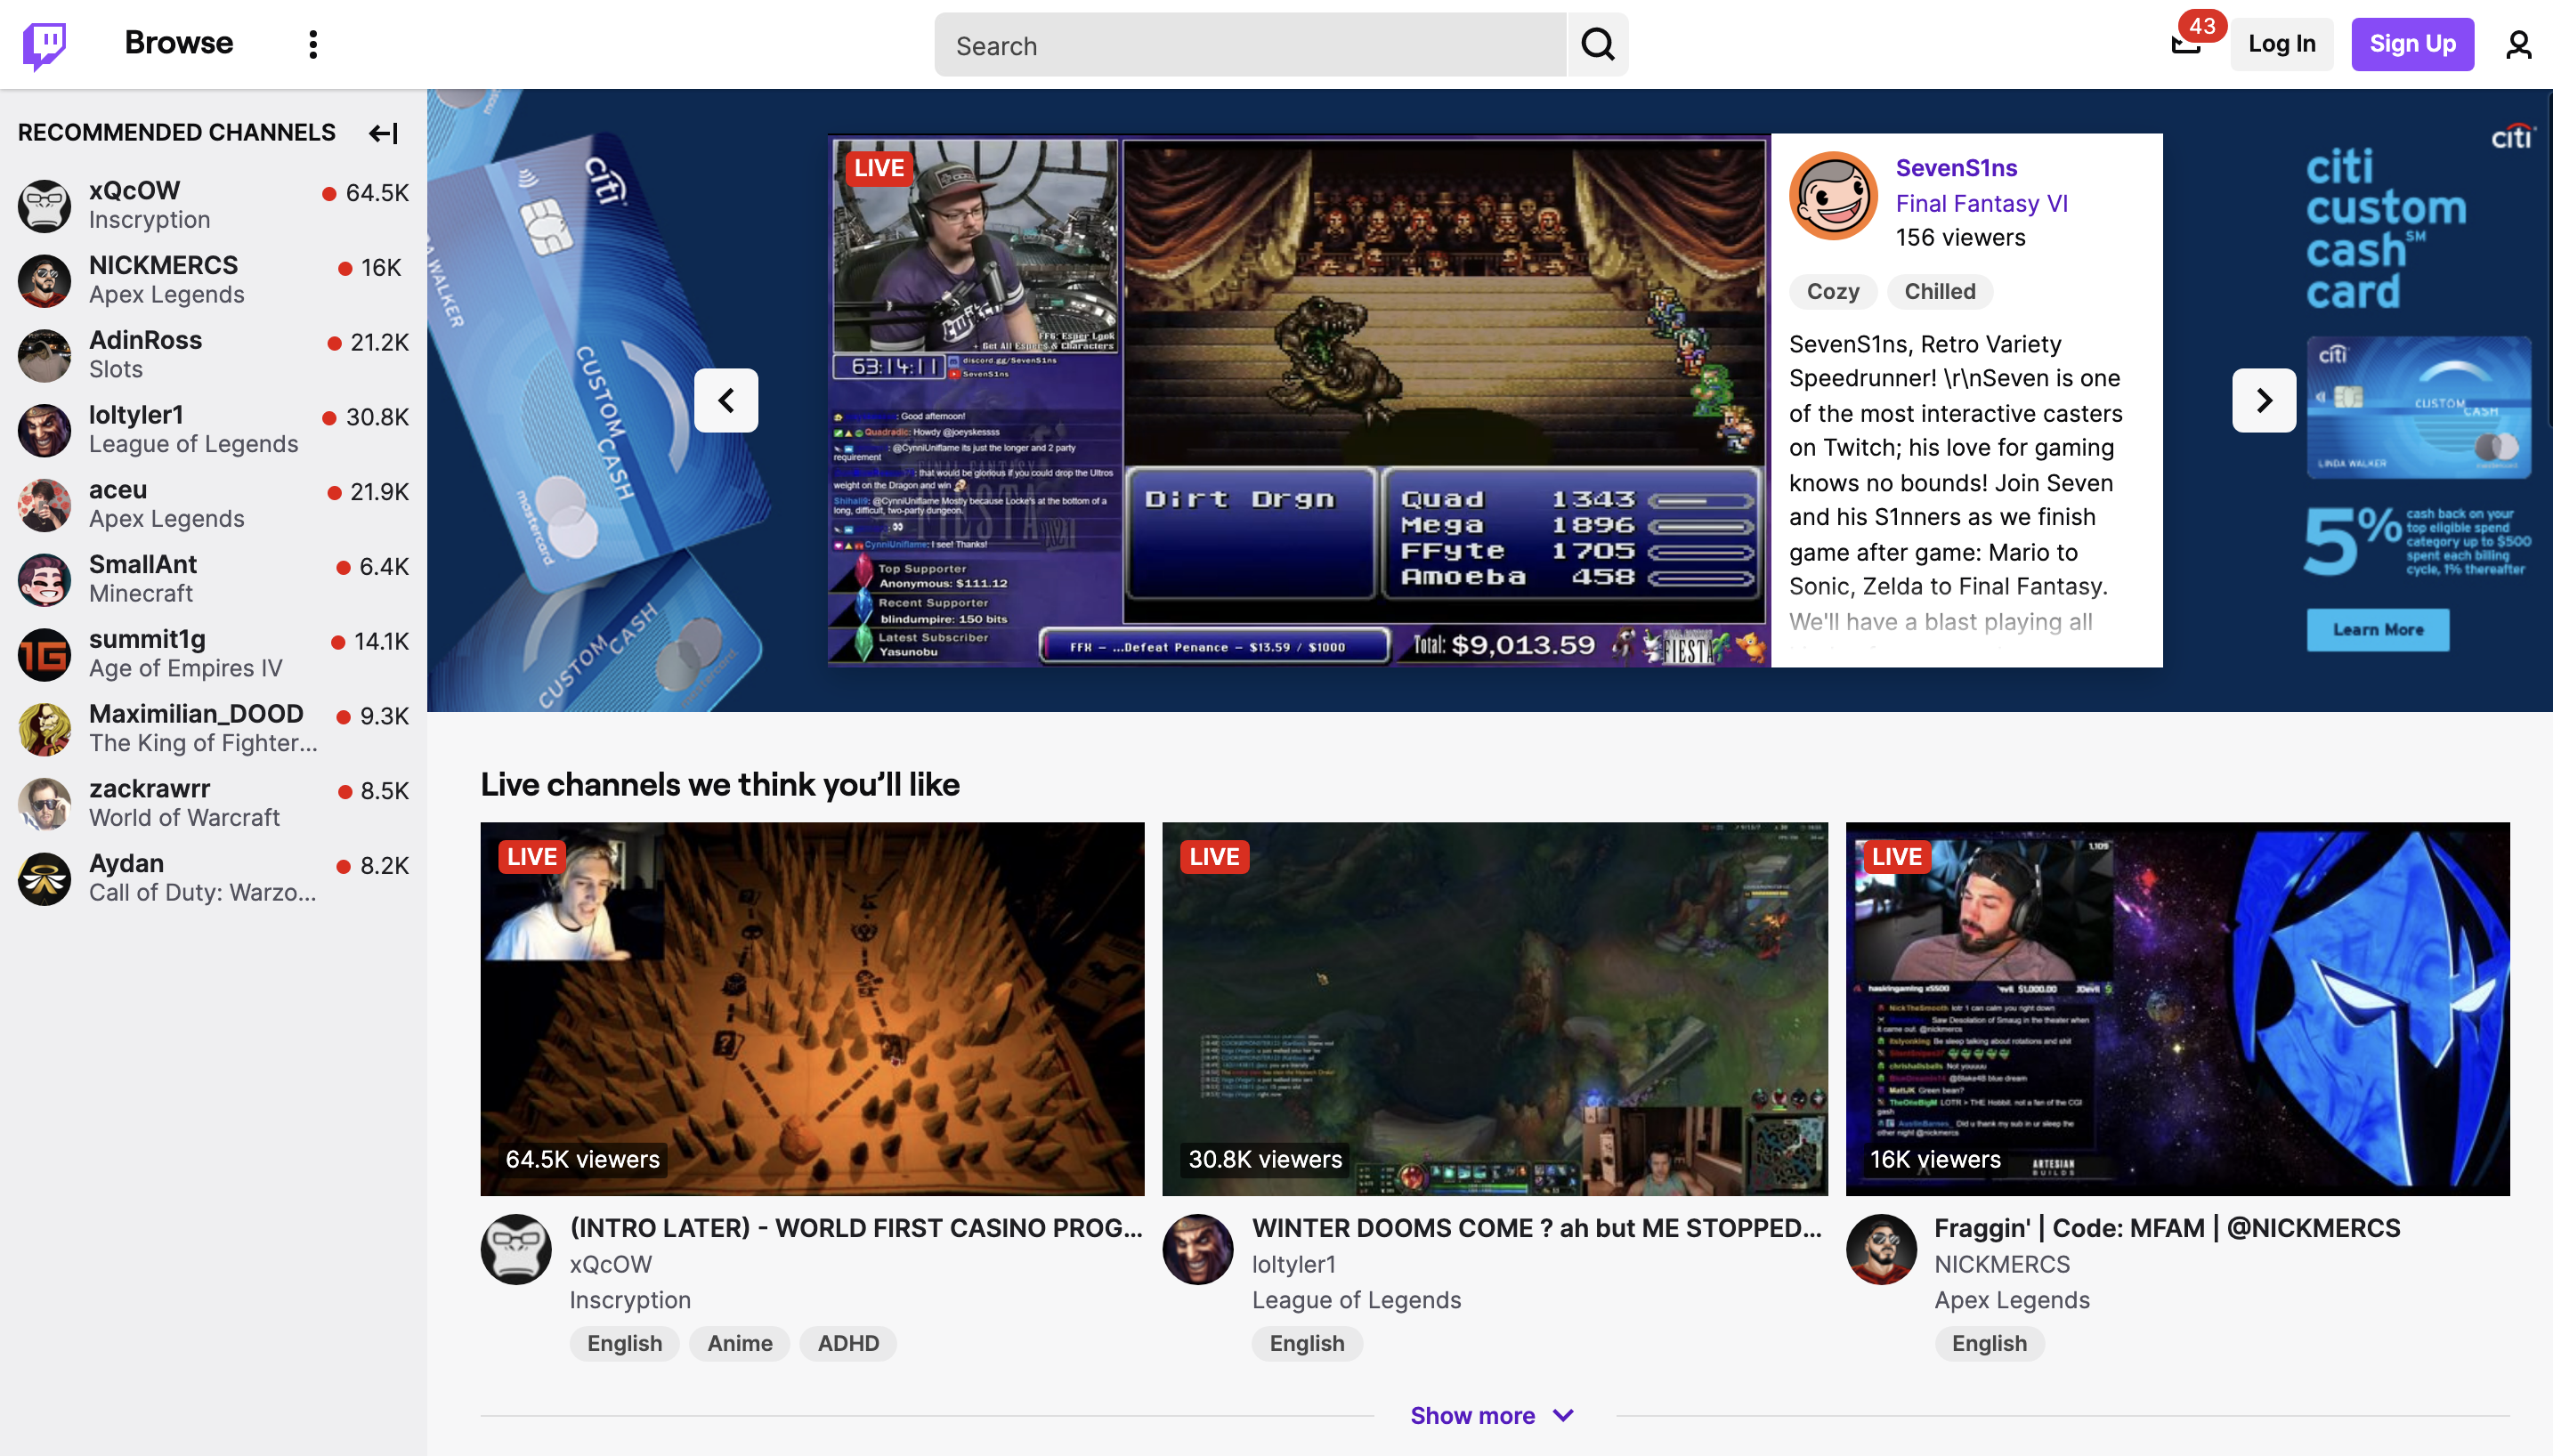
Task: Click into the search input field
Action: tap(1252, 44)
